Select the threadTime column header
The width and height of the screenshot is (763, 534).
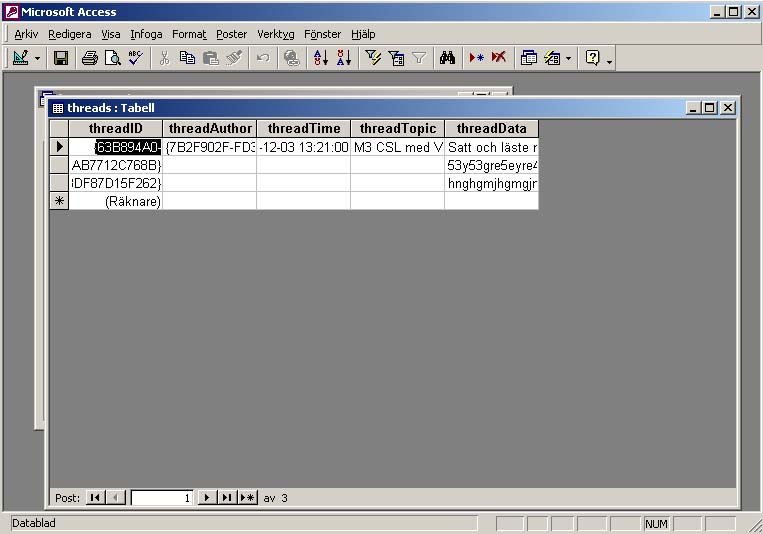tap(304, 129)
